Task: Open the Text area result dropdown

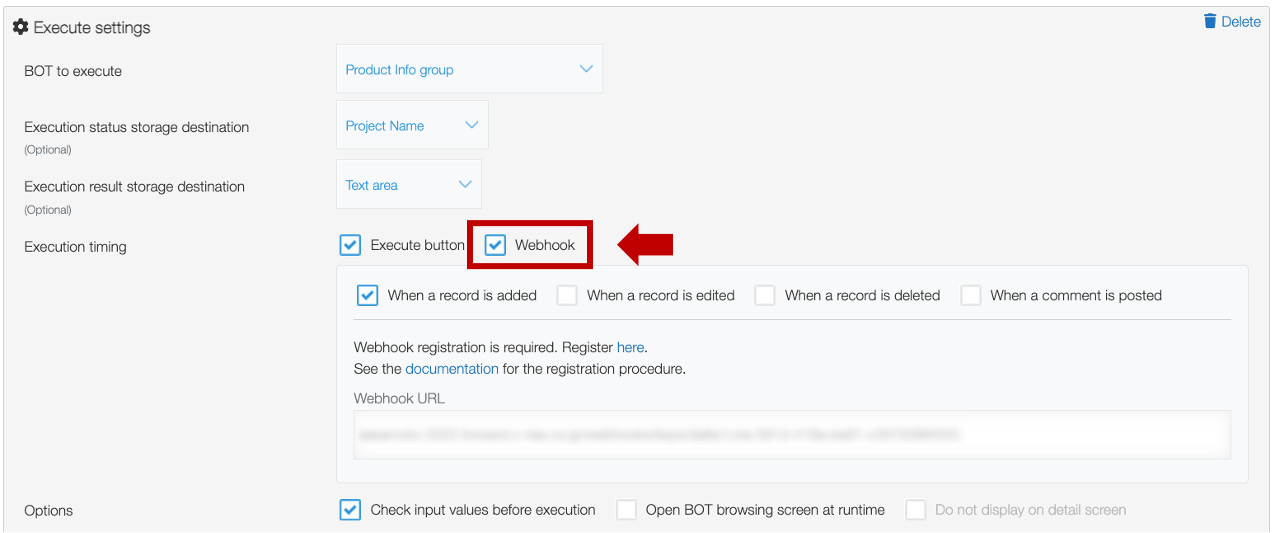Action: click(x=409, y=184)
